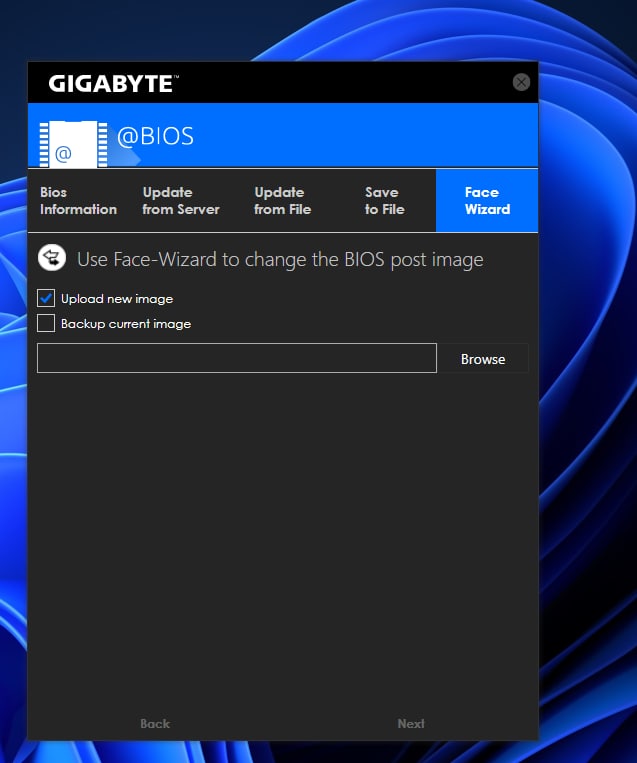Click the 'Upload new image' label
This screenshot has width=637, height=763.
[x=117, y=299]
